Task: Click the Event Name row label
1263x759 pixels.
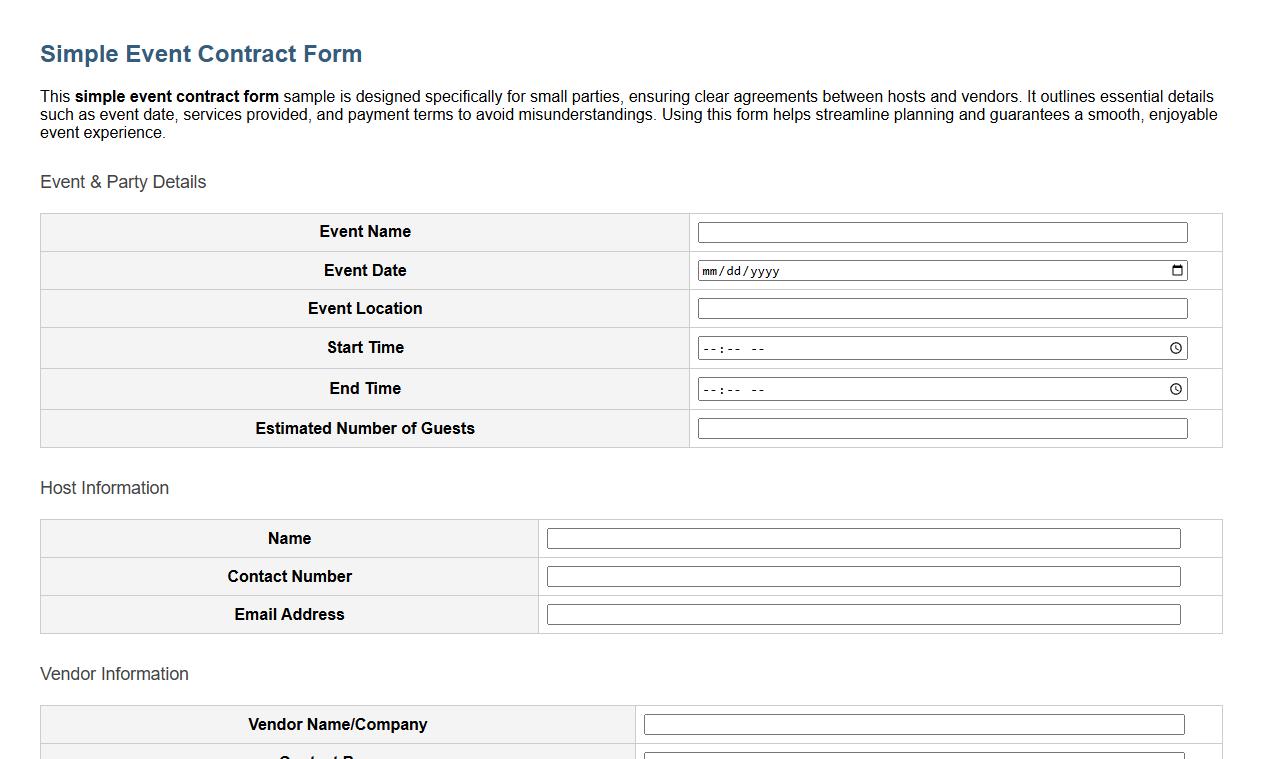Action: 365,231
